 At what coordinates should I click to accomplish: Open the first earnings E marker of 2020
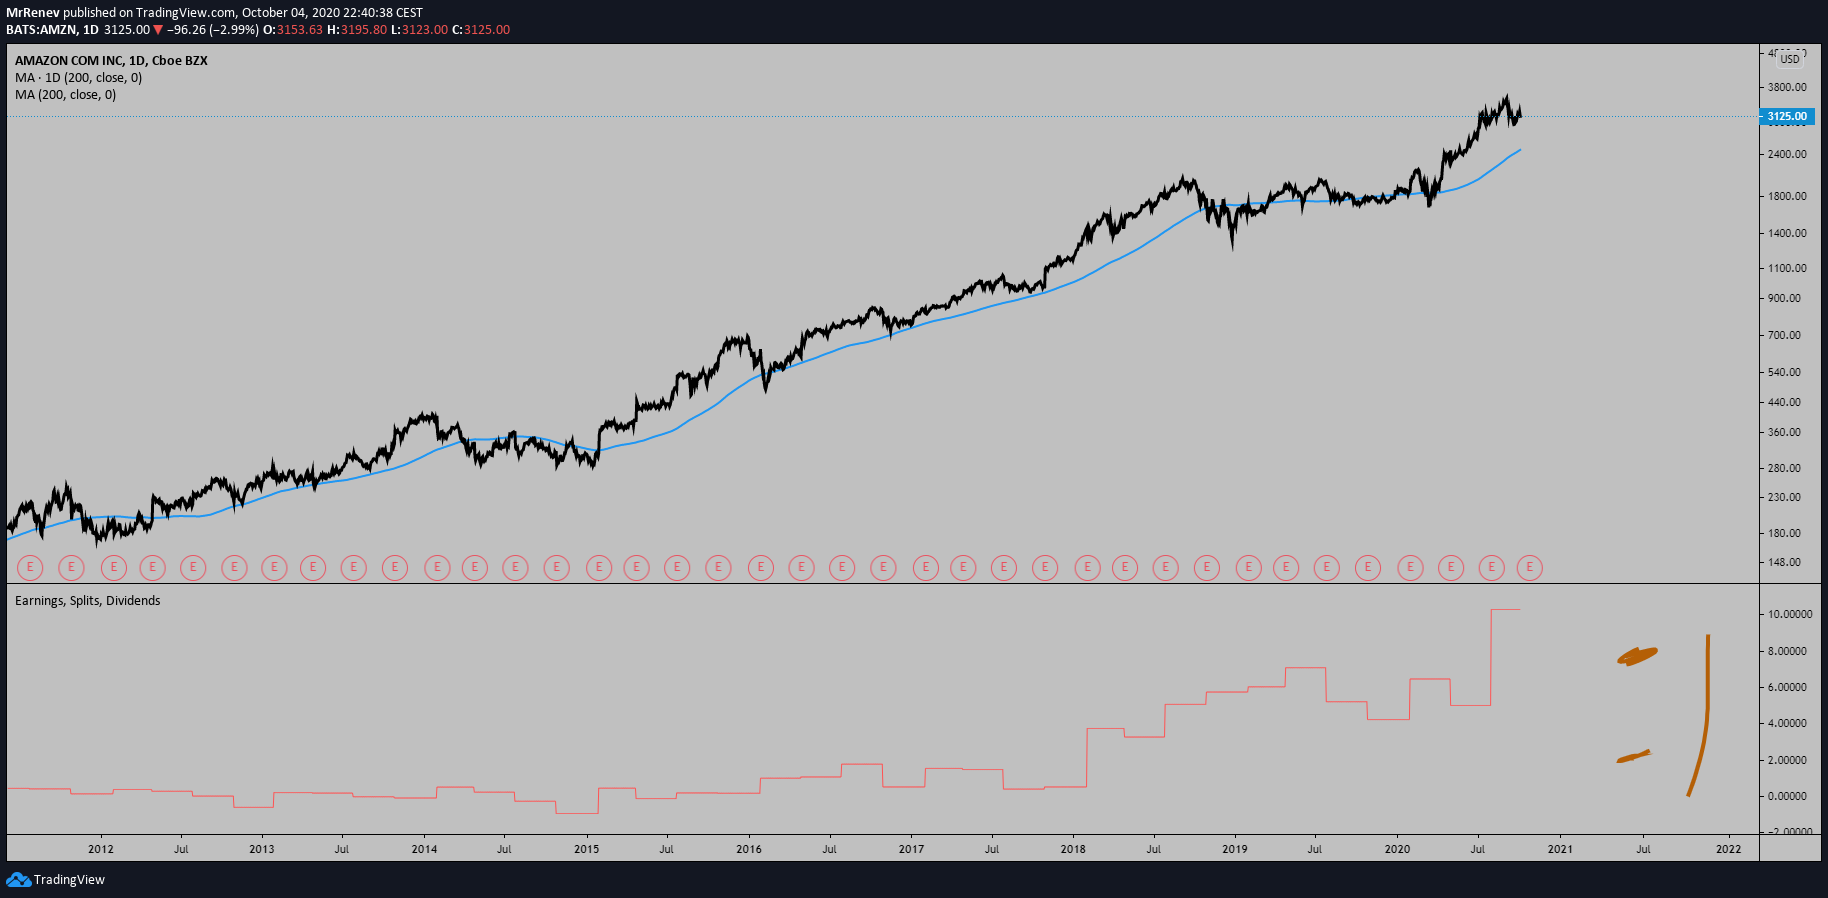(x=1410, y=568)
